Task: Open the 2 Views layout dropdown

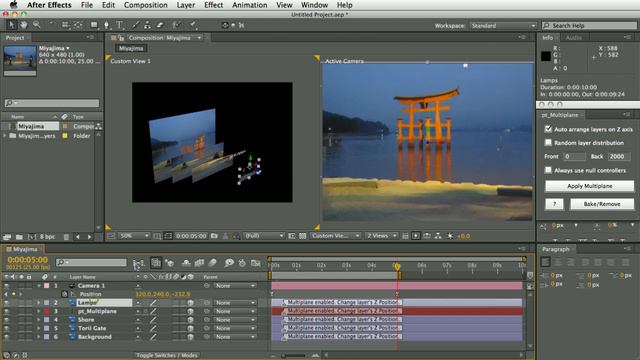Action: tap(381, 236)
